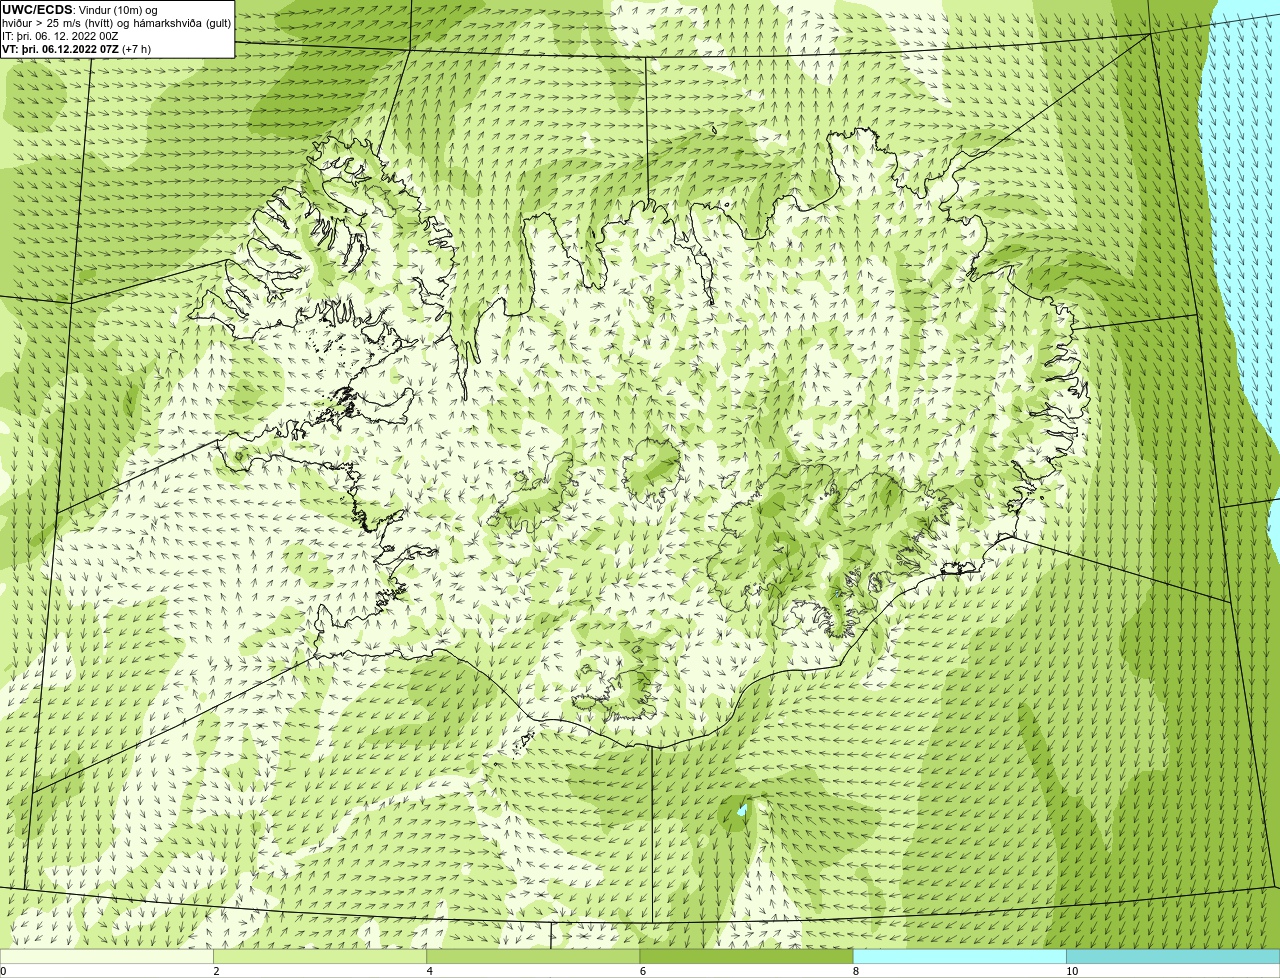Click the "0" label on the color scale
The width and height of the screenshot is (1280, 978).
(x=4, y=971)
